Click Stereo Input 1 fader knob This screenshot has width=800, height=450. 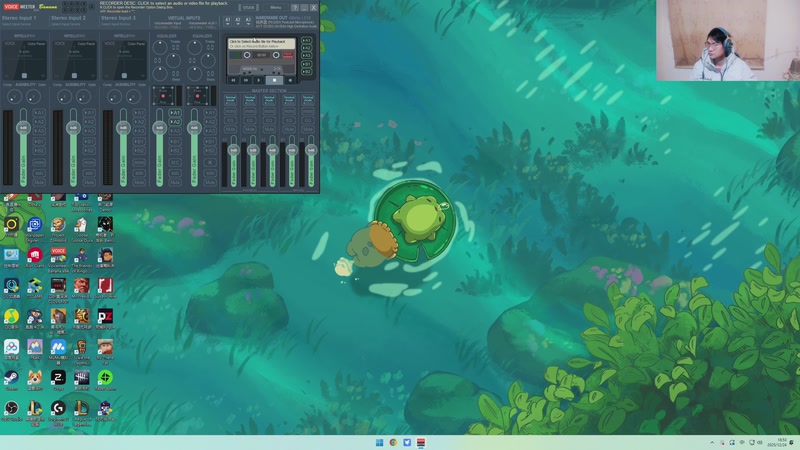coord(23,128)
